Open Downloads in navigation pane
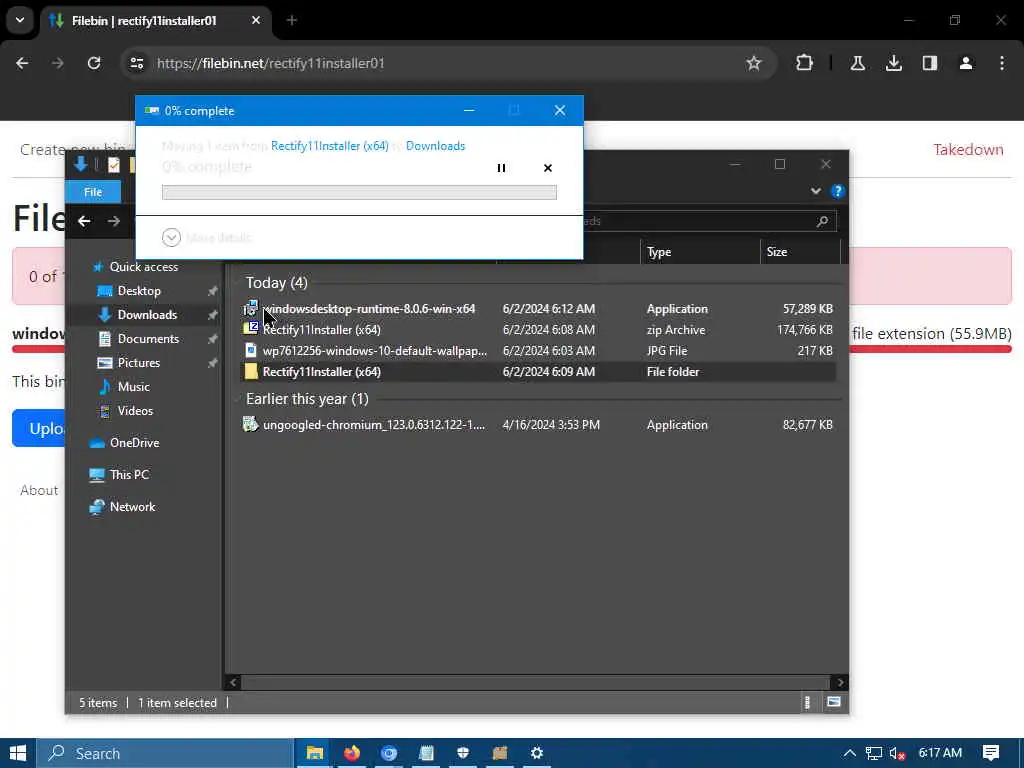This screenshot has width=1024, height=768. (x=147, y=315)
